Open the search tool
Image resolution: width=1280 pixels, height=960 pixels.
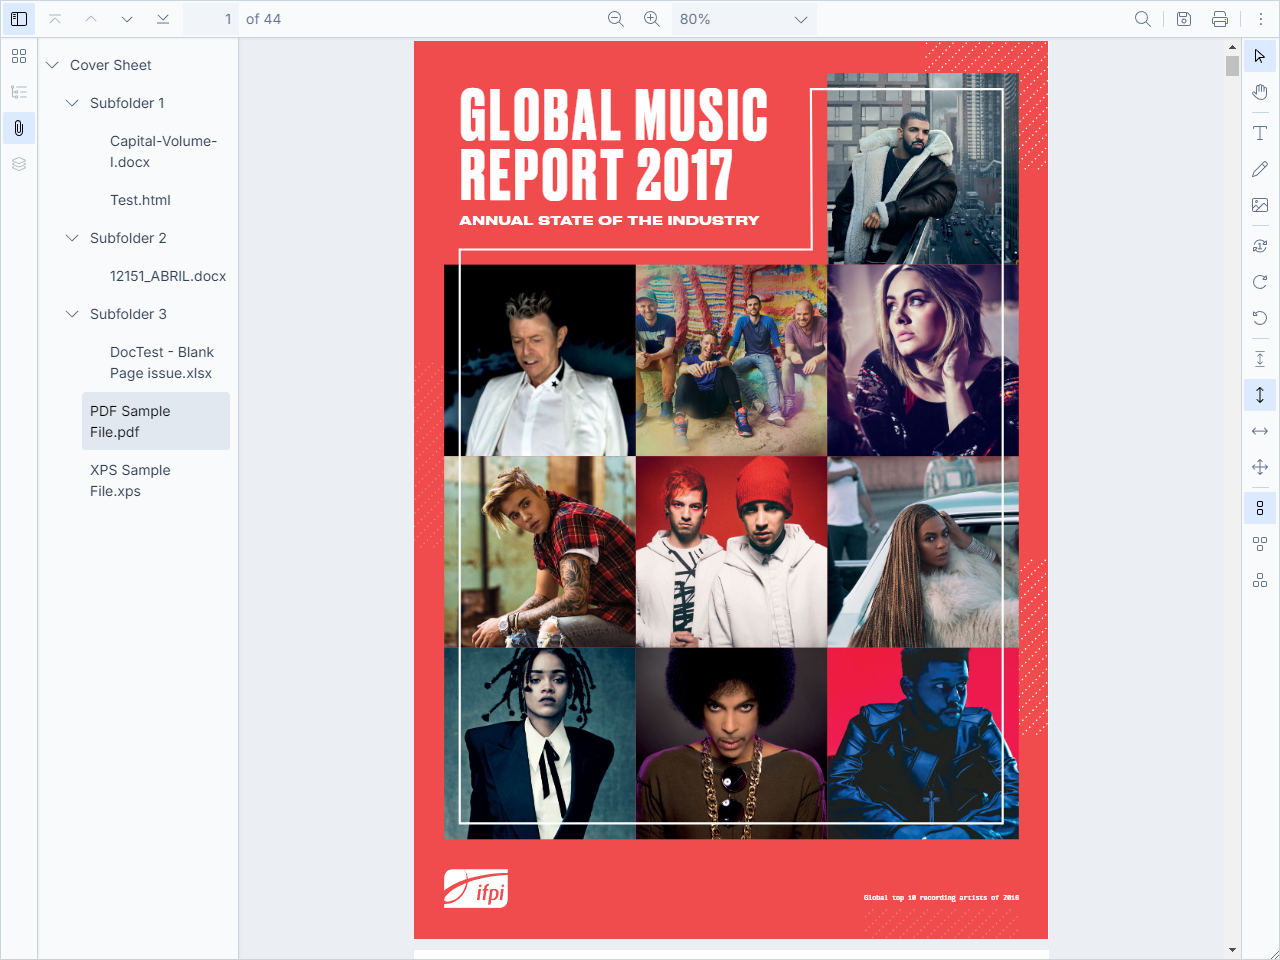click(1143, 19)
